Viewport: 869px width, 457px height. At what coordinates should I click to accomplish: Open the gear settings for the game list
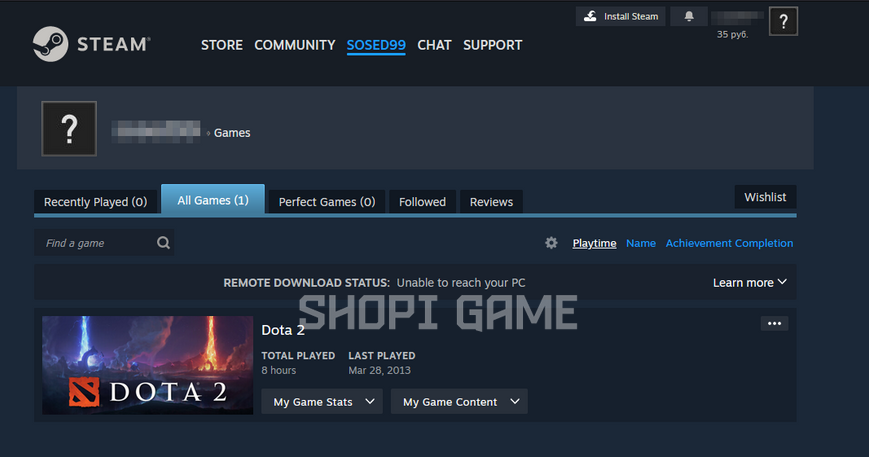pos(551,243)
